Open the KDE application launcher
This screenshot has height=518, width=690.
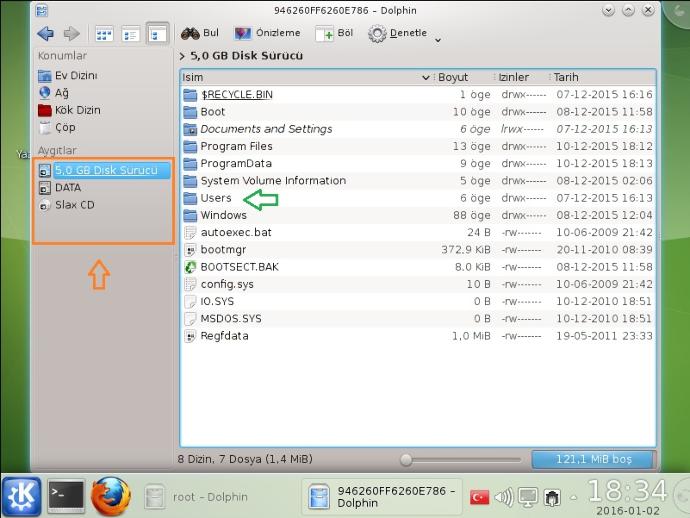click(22, 496)
